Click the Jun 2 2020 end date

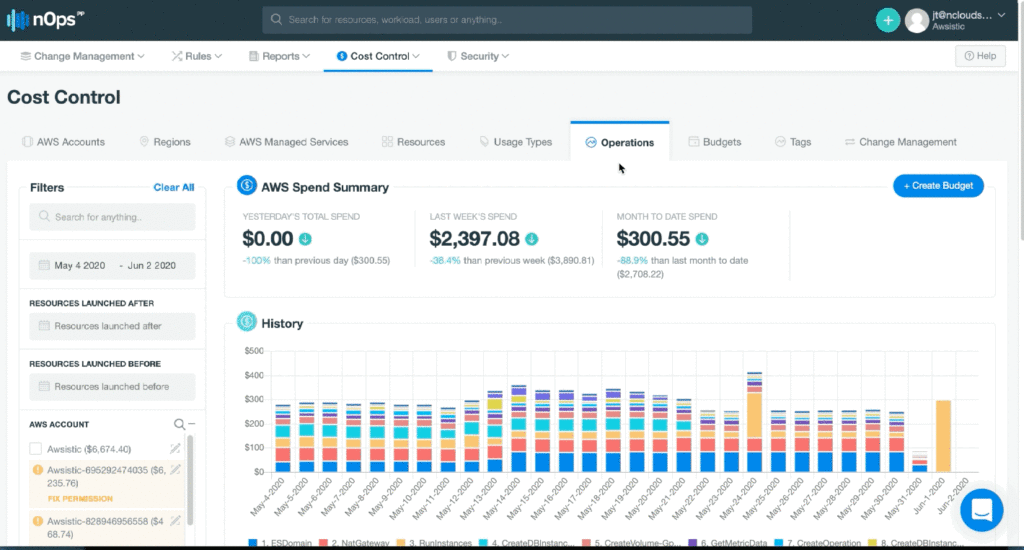152,265
